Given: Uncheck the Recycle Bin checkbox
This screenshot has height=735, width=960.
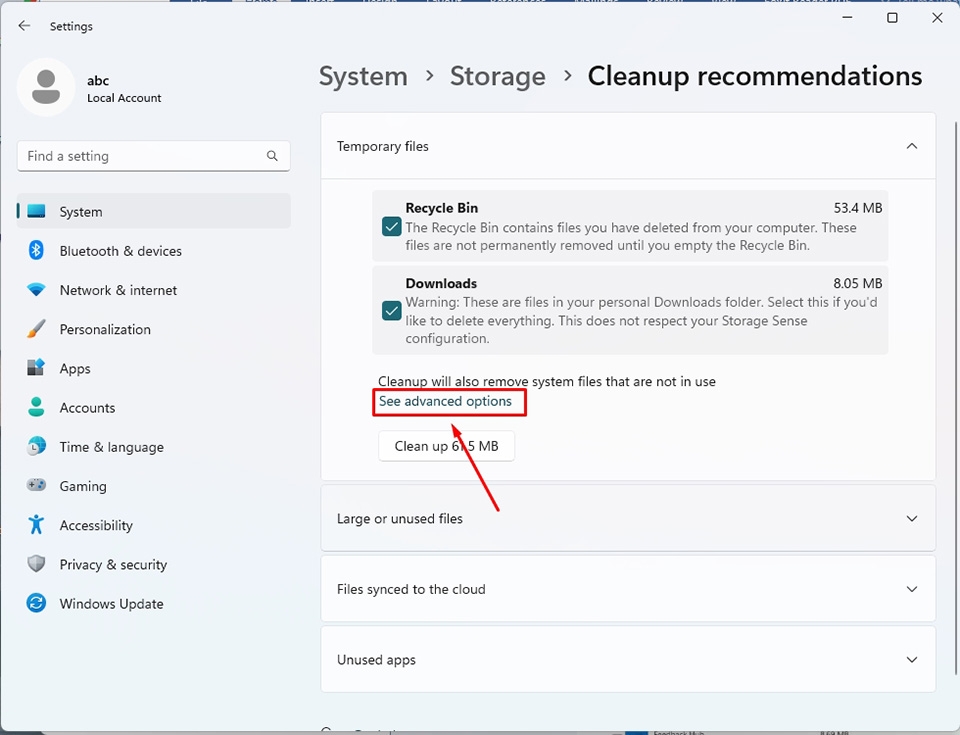Looking at the screenshot, I should [x=392, y=227].
